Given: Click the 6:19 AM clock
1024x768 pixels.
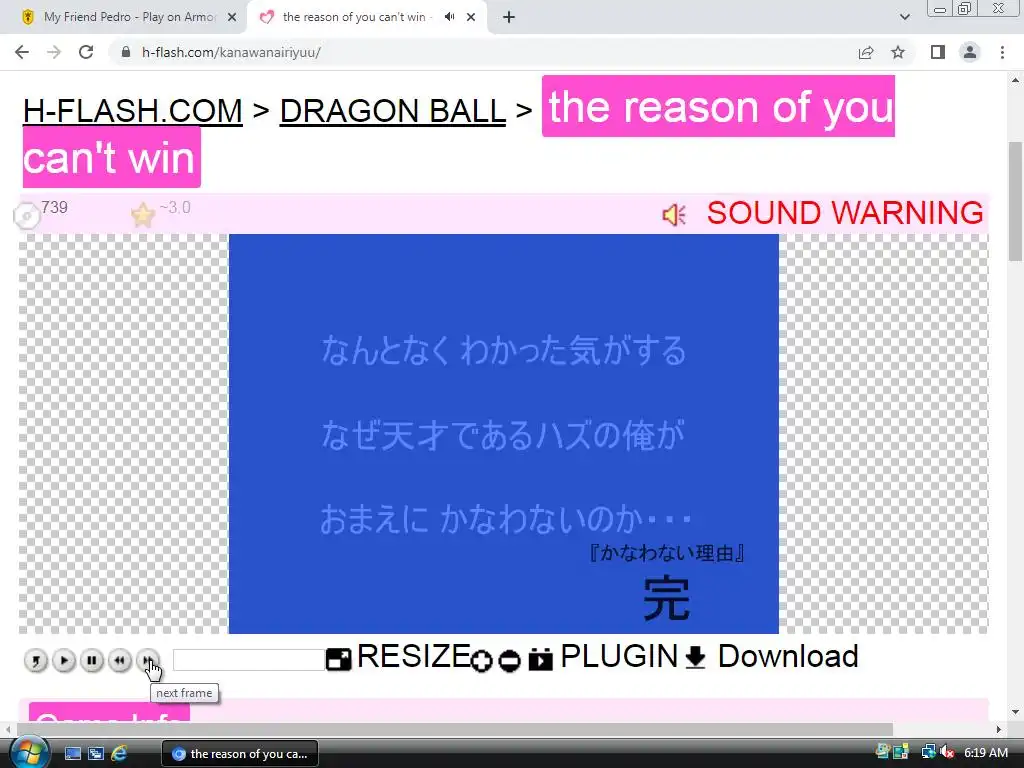Looking at the screenshot, I should click(985, 753).
